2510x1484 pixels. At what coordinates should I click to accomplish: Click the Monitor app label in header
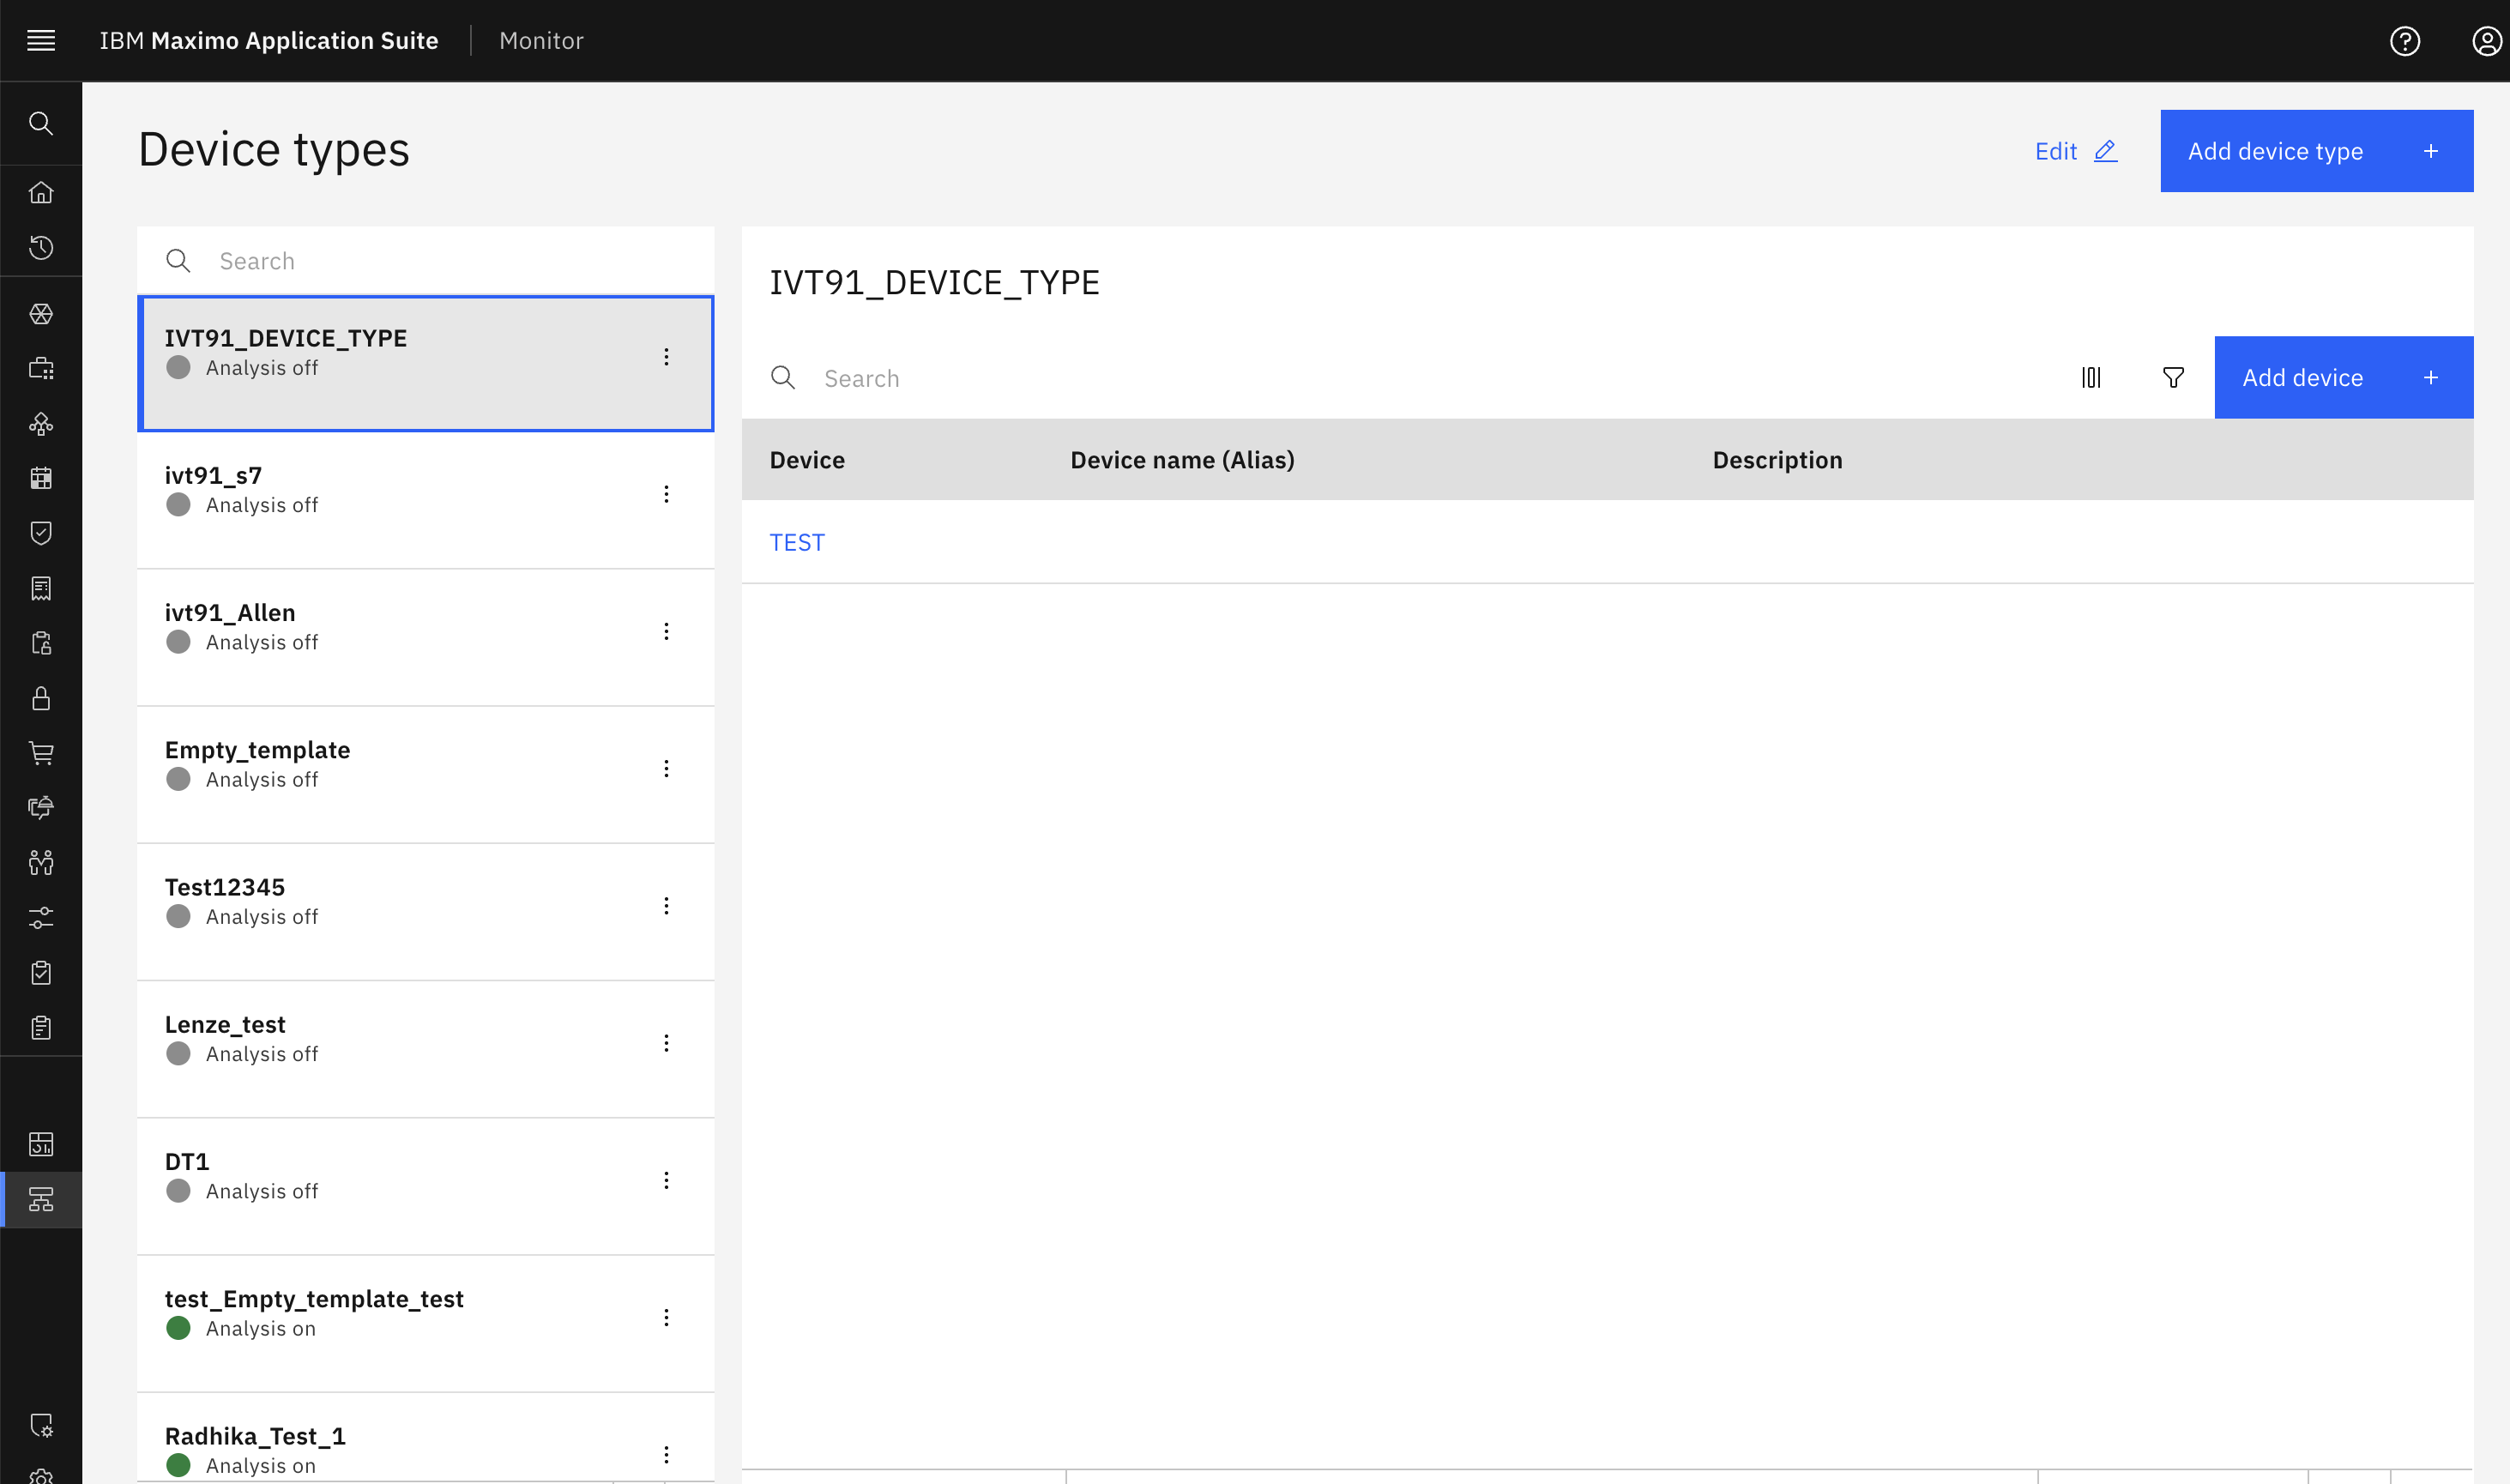click(x=541, y=41)
